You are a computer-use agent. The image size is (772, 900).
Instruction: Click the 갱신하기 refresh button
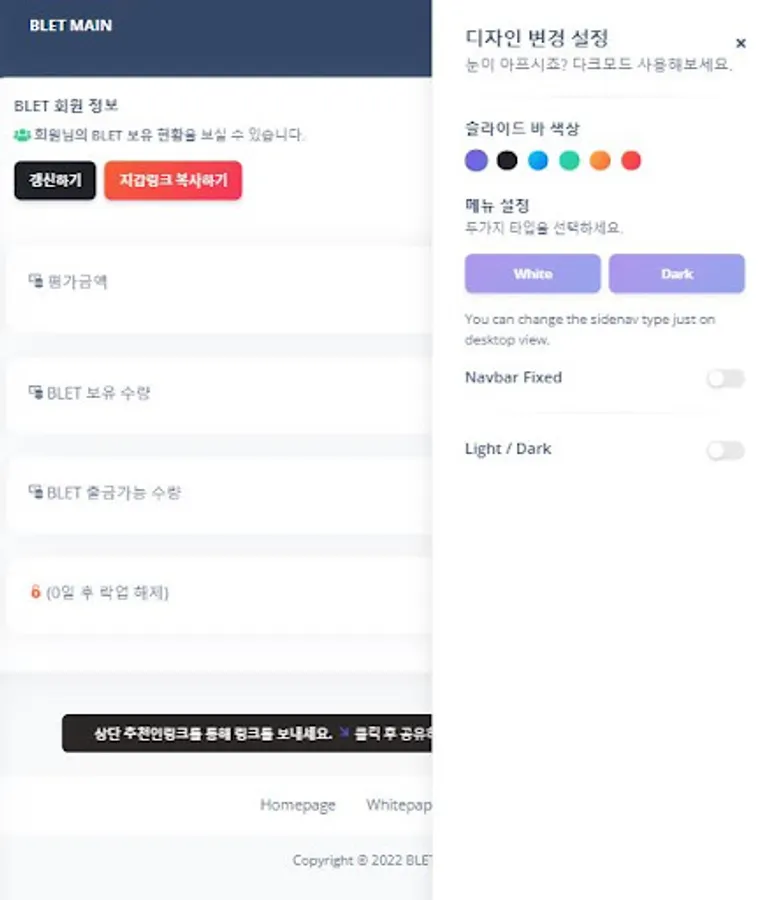click(55, 180)
